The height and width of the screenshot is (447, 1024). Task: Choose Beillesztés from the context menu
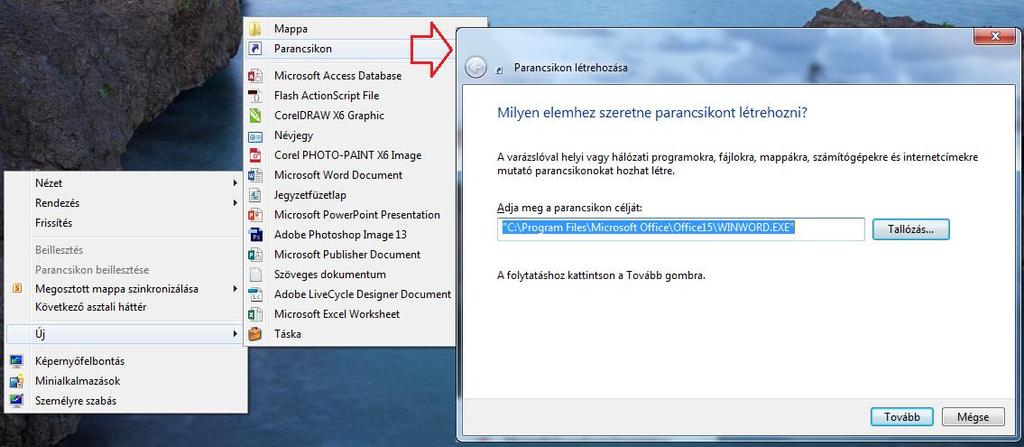click(x=125, y=250)
